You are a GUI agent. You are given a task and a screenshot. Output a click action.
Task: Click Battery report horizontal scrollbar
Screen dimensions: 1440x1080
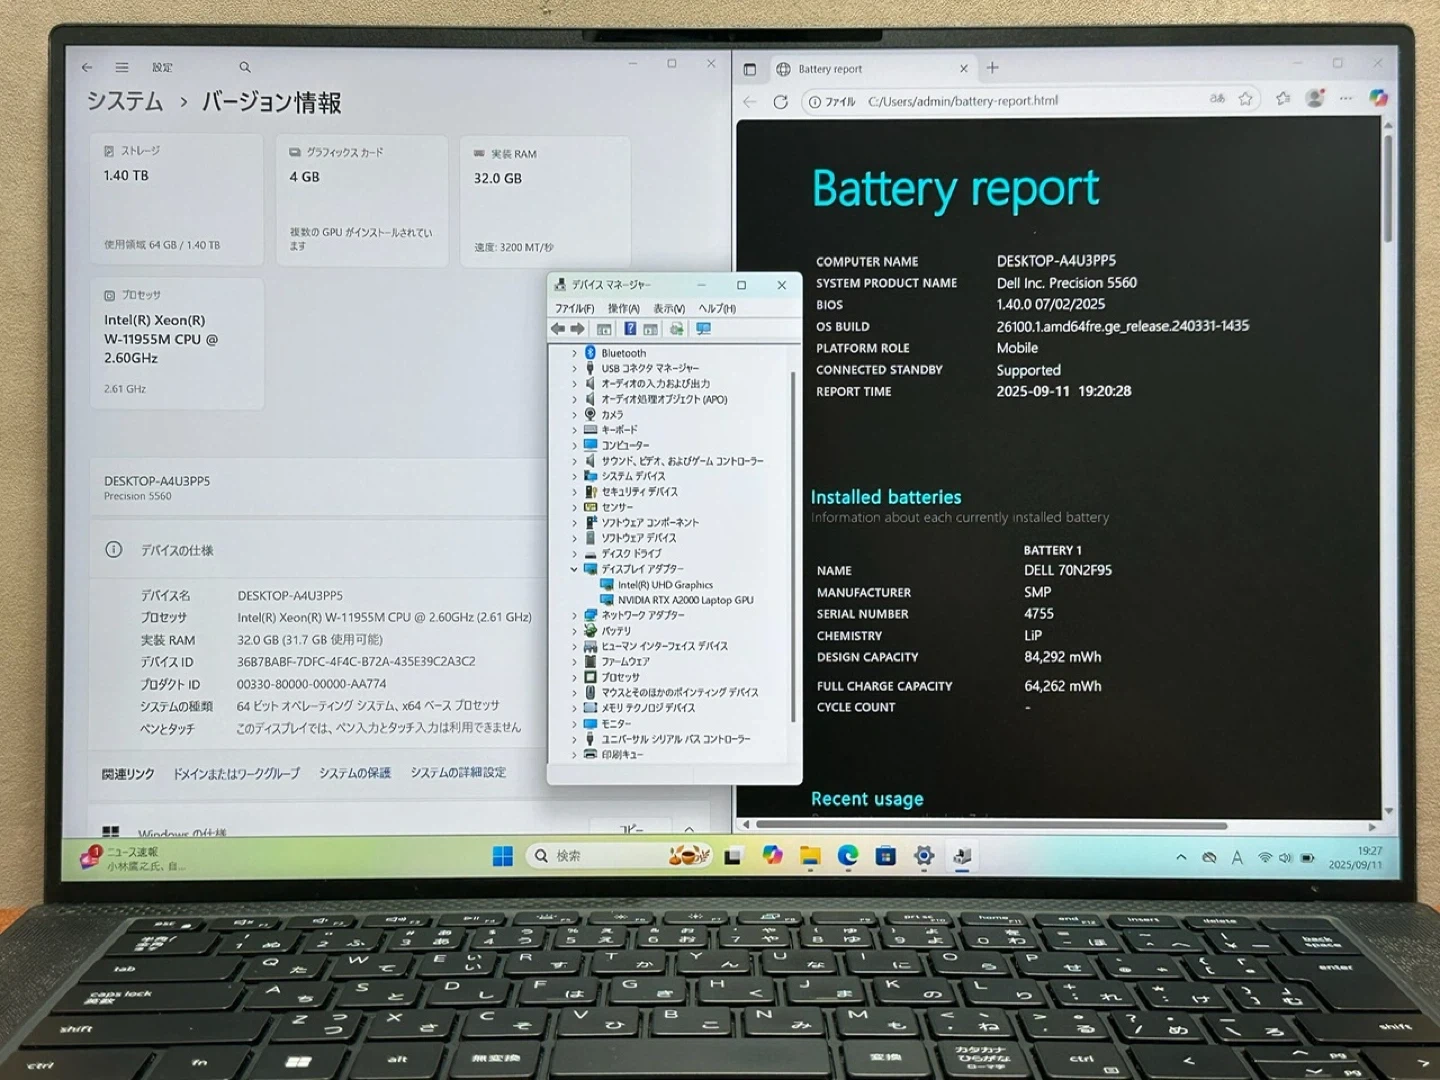click(x=991, y=826)
